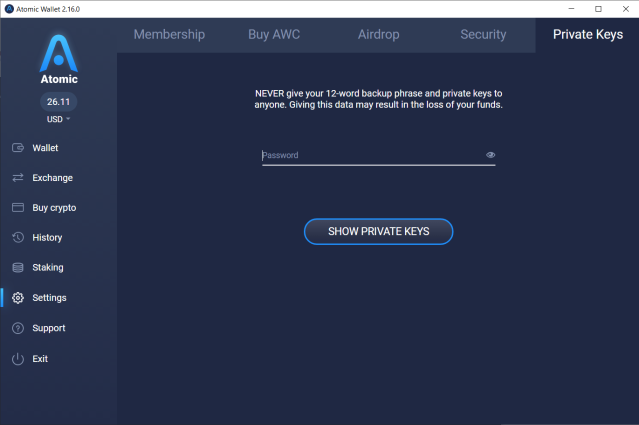
Task: Switch to the Membership tab
Action: 169,35
